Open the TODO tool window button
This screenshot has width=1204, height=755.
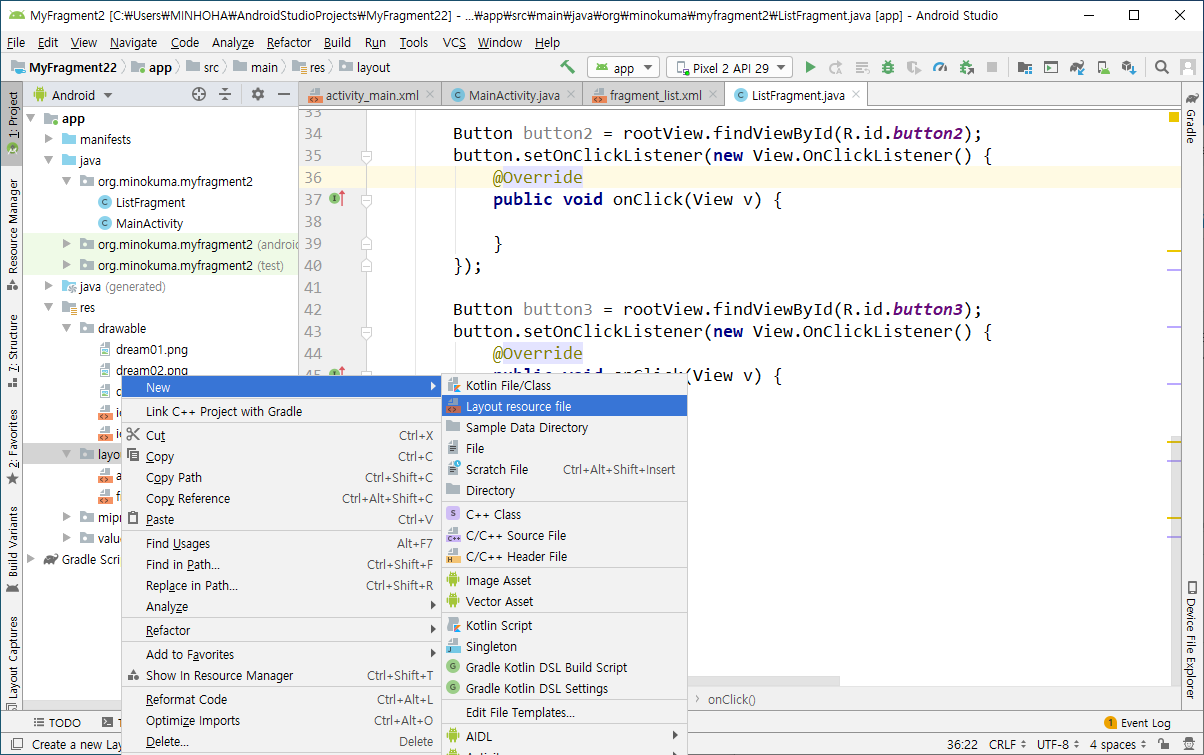pyautogui.click(x=57, y=723)
